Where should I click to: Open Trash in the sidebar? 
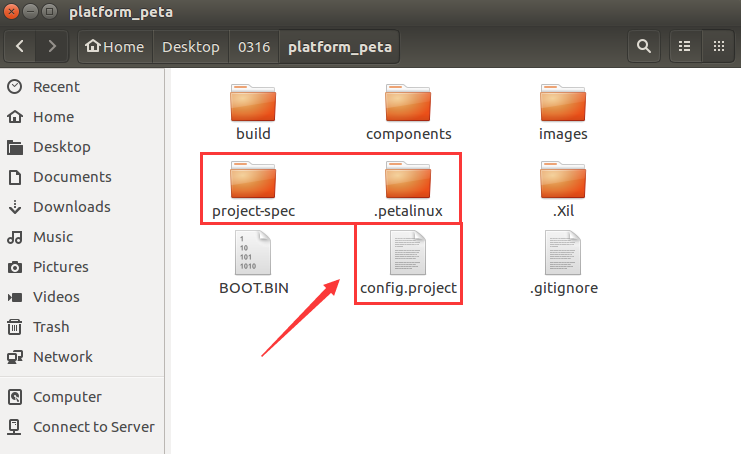click(82, 327)
